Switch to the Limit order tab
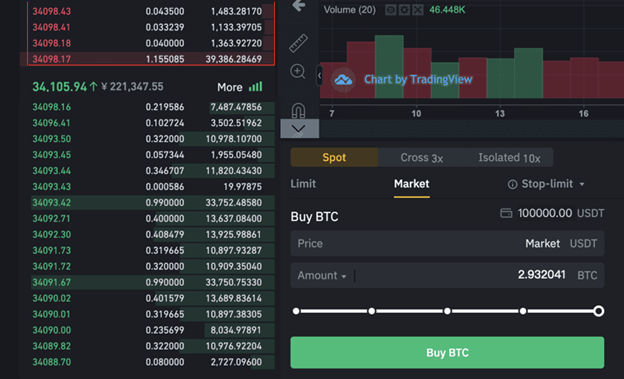This screenshot has height=379, width=624. [x=303, y=184]
